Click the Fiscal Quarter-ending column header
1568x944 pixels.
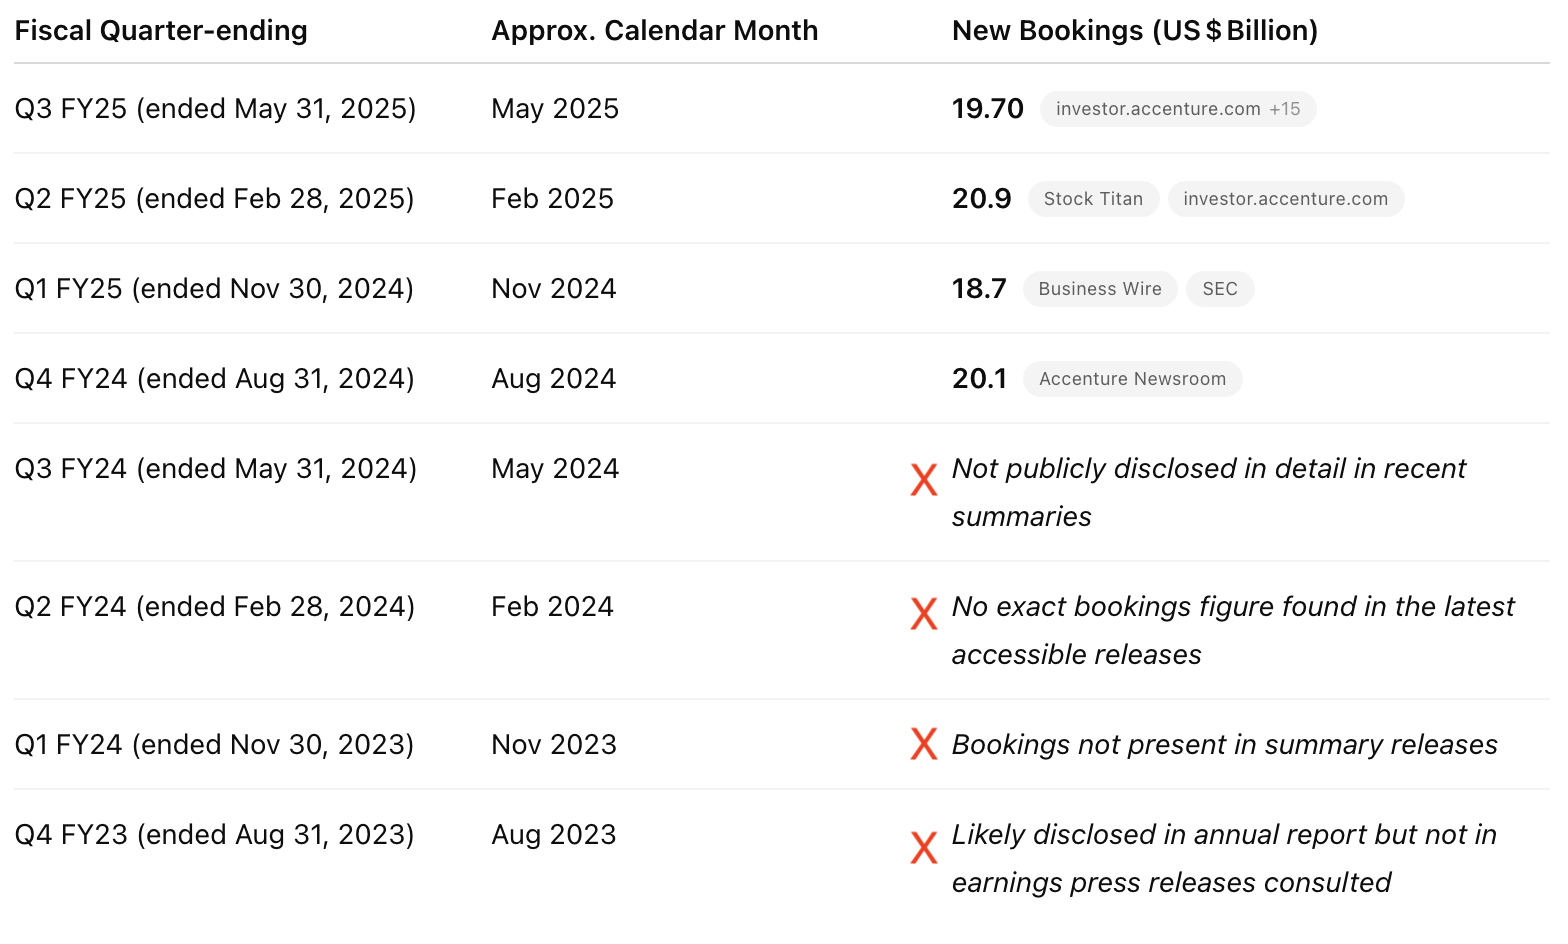pos(161,31)
